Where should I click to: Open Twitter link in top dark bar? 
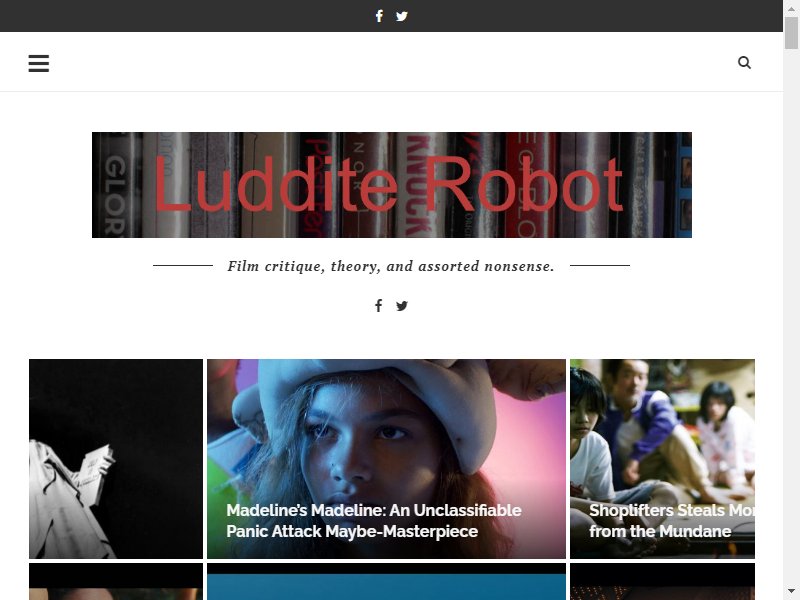coord(402,16)
